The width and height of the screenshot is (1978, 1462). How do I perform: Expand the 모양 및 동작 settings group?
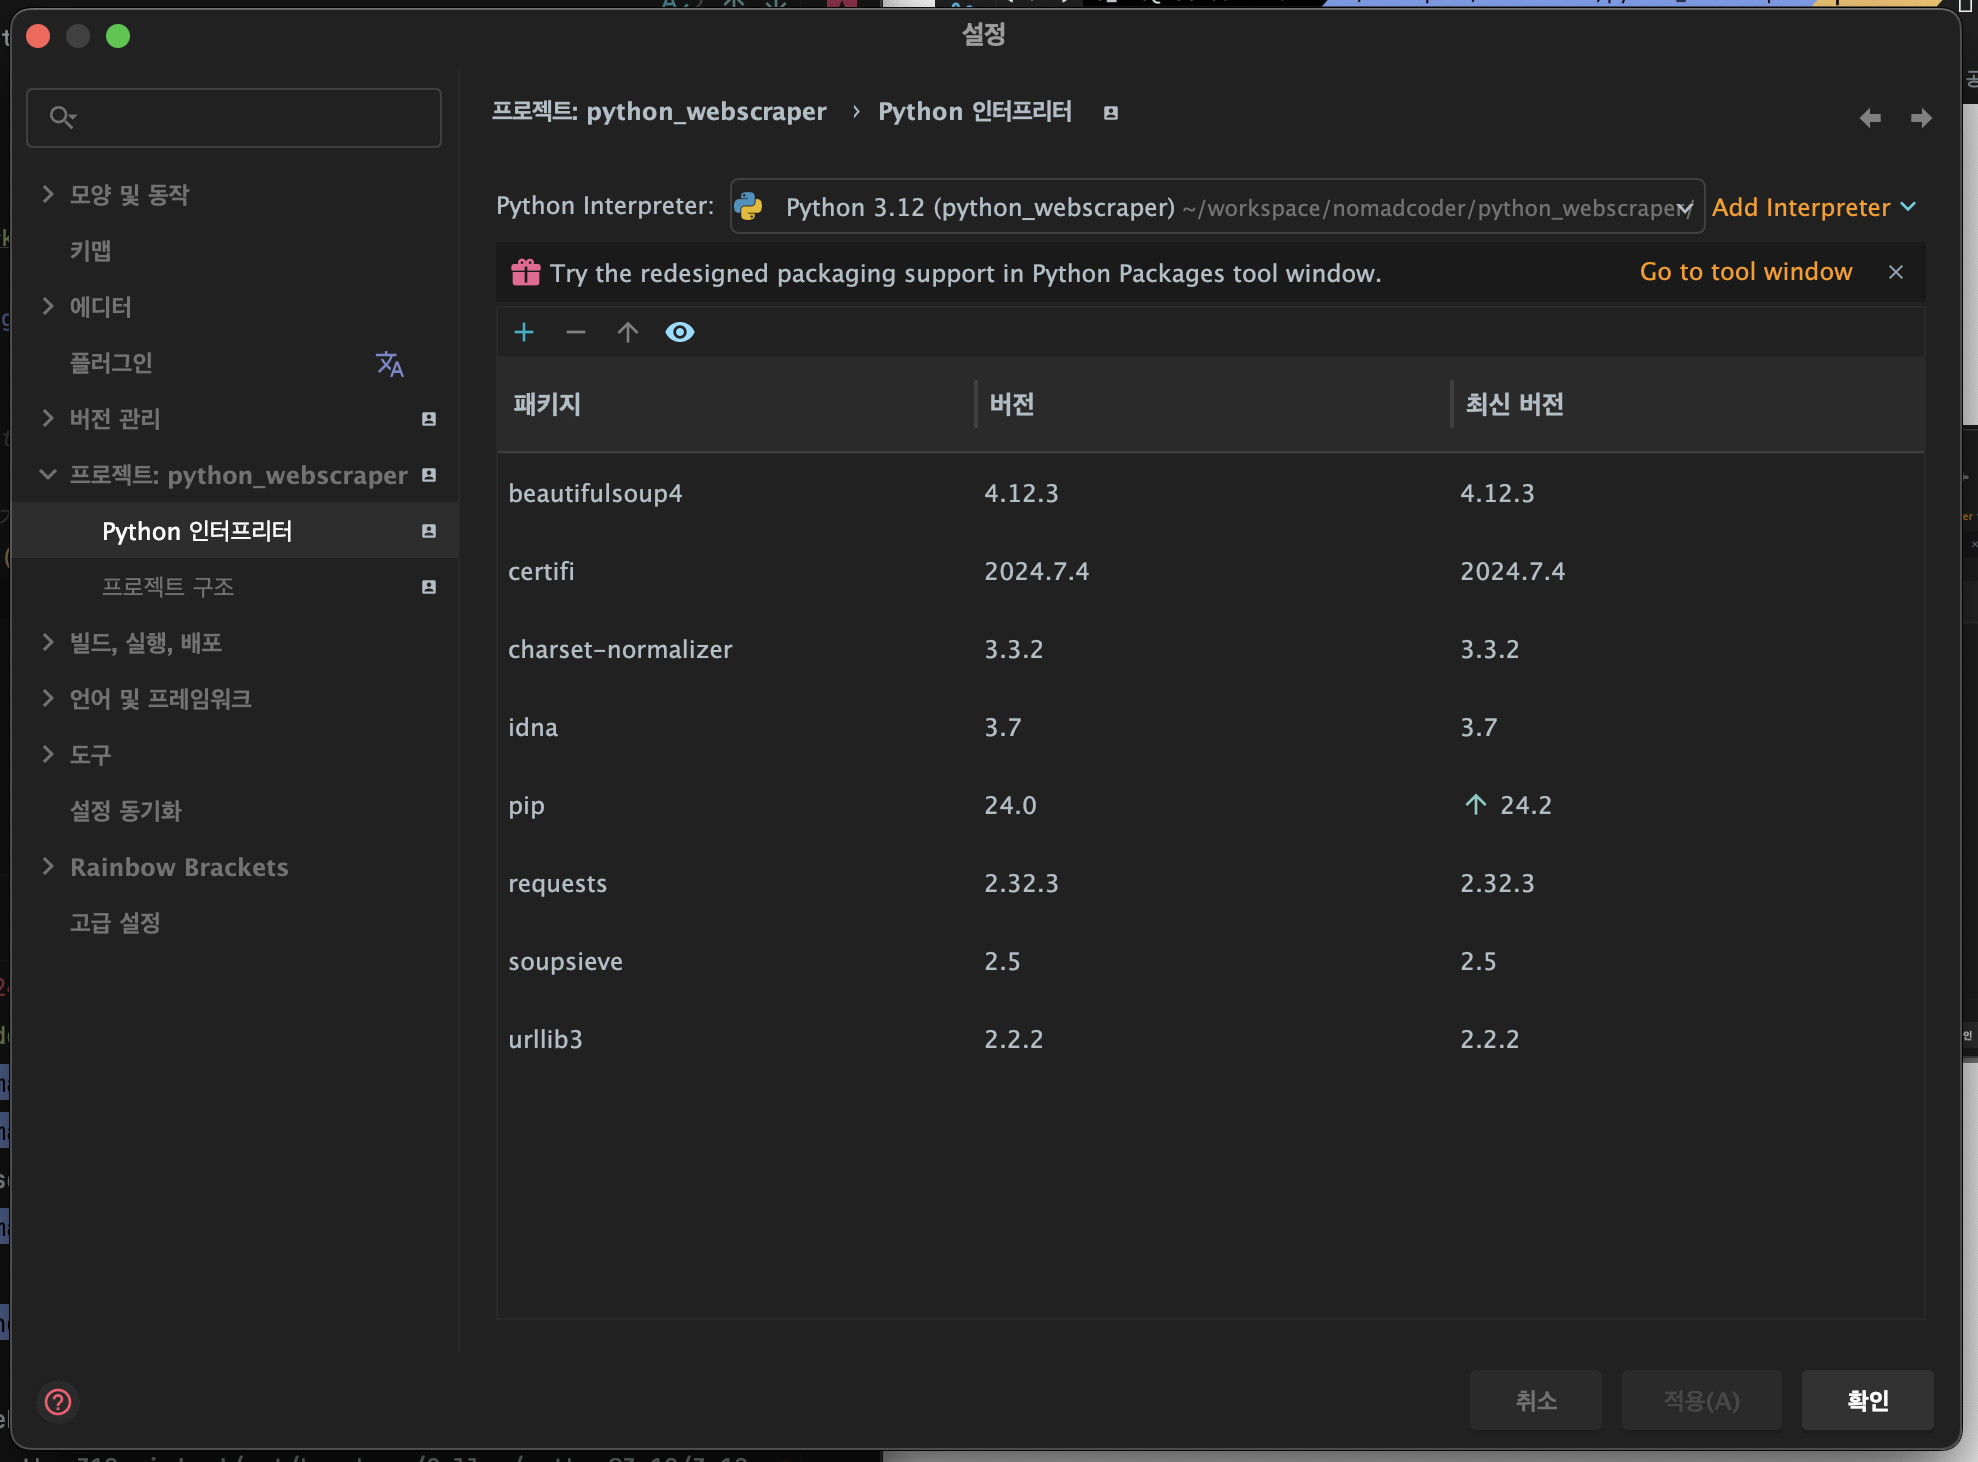click(48, 194)
